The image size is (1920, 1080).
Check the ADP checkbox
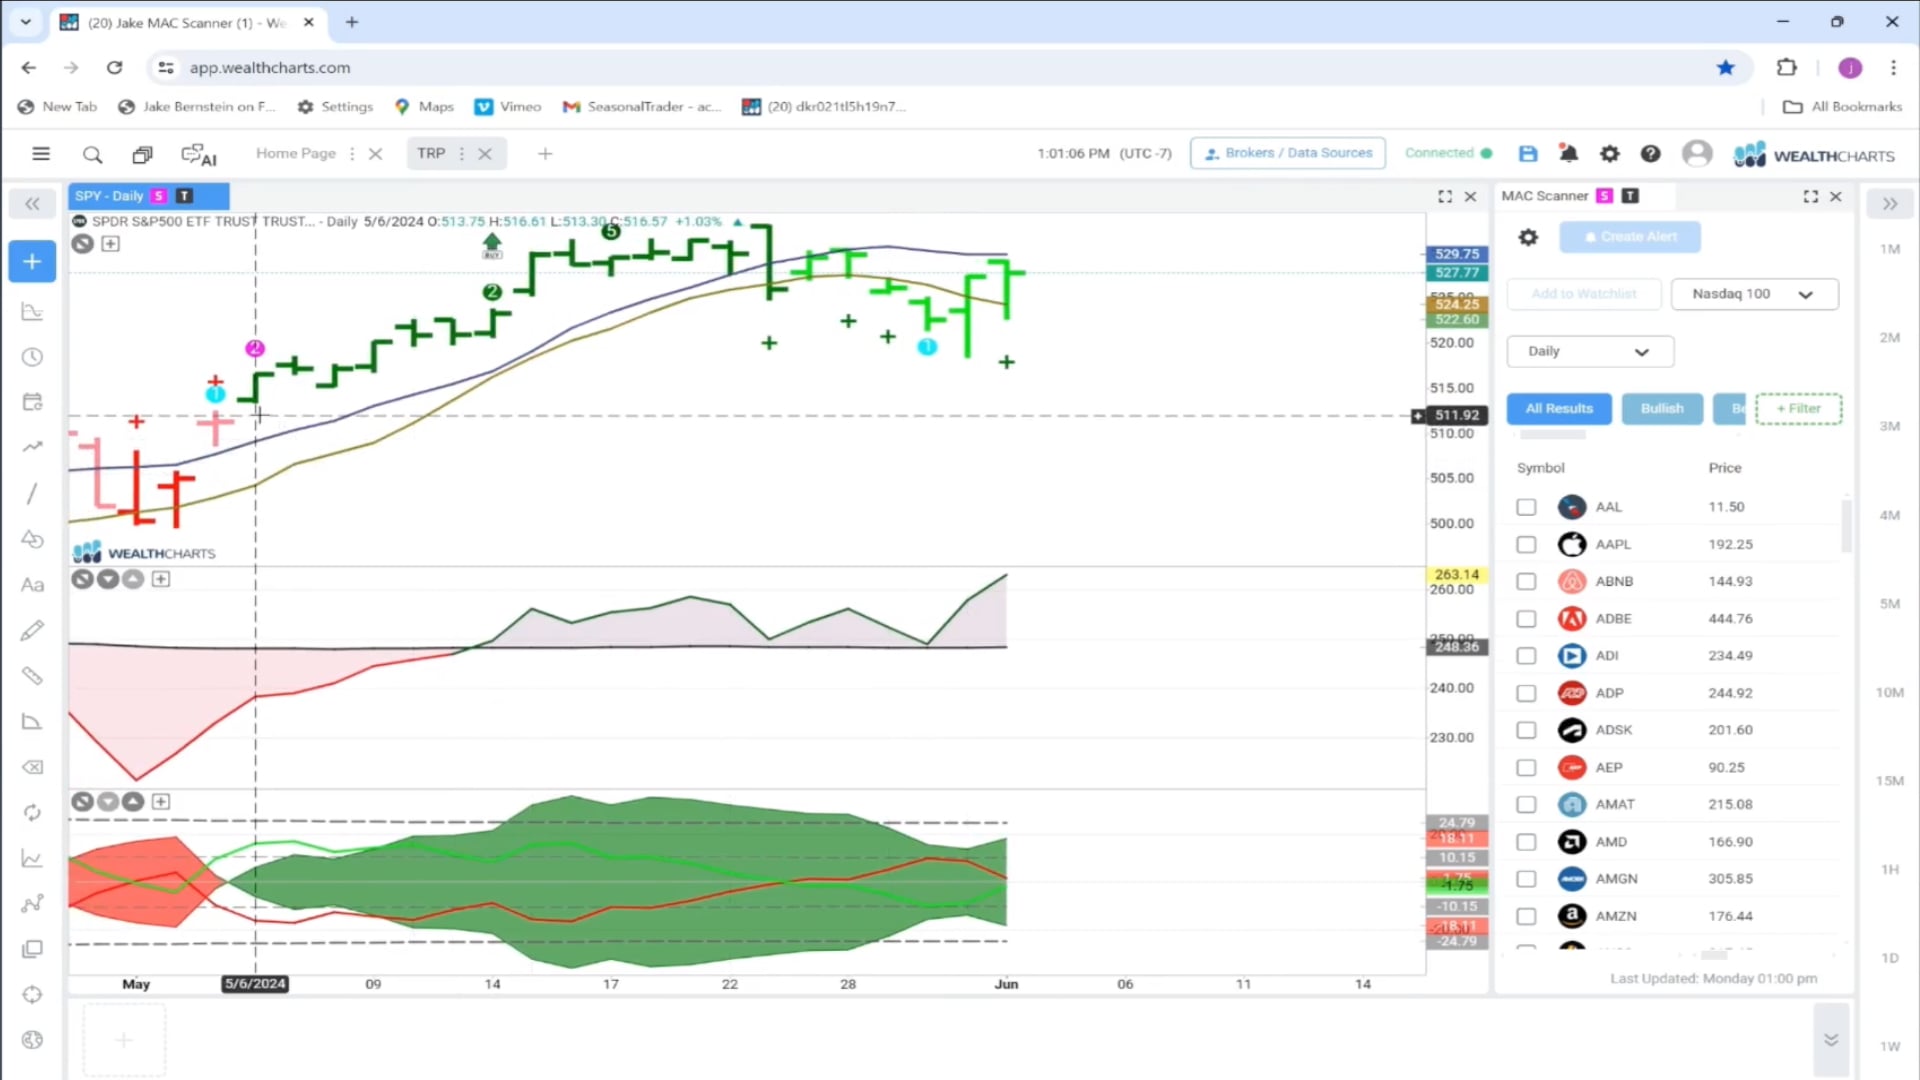pyautogui.click(x=1526, y=693)
